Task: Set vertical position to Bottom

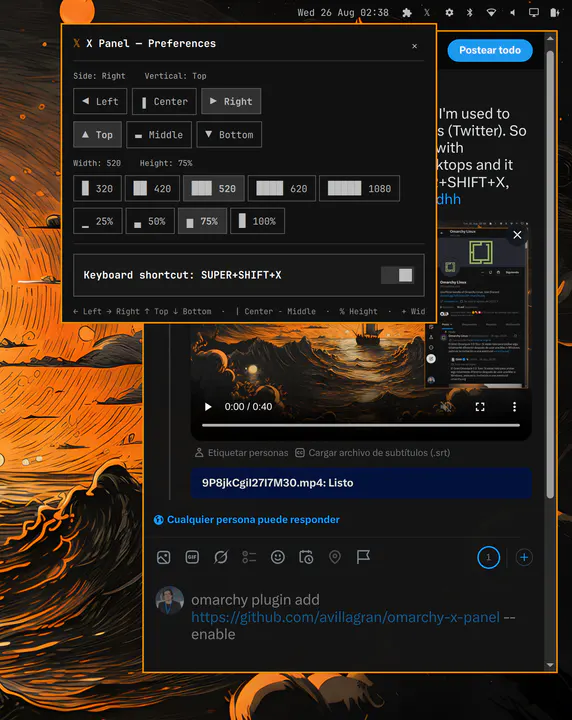Action: [x=229, y=135]
